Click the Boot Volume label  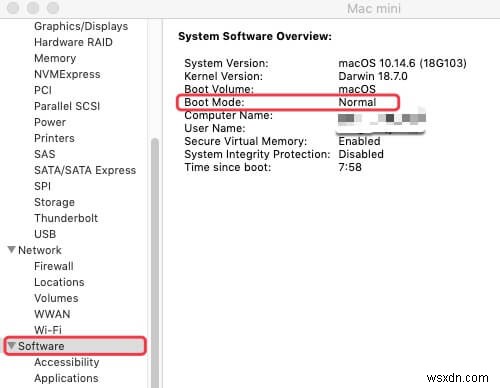click(x=219, y=89)
